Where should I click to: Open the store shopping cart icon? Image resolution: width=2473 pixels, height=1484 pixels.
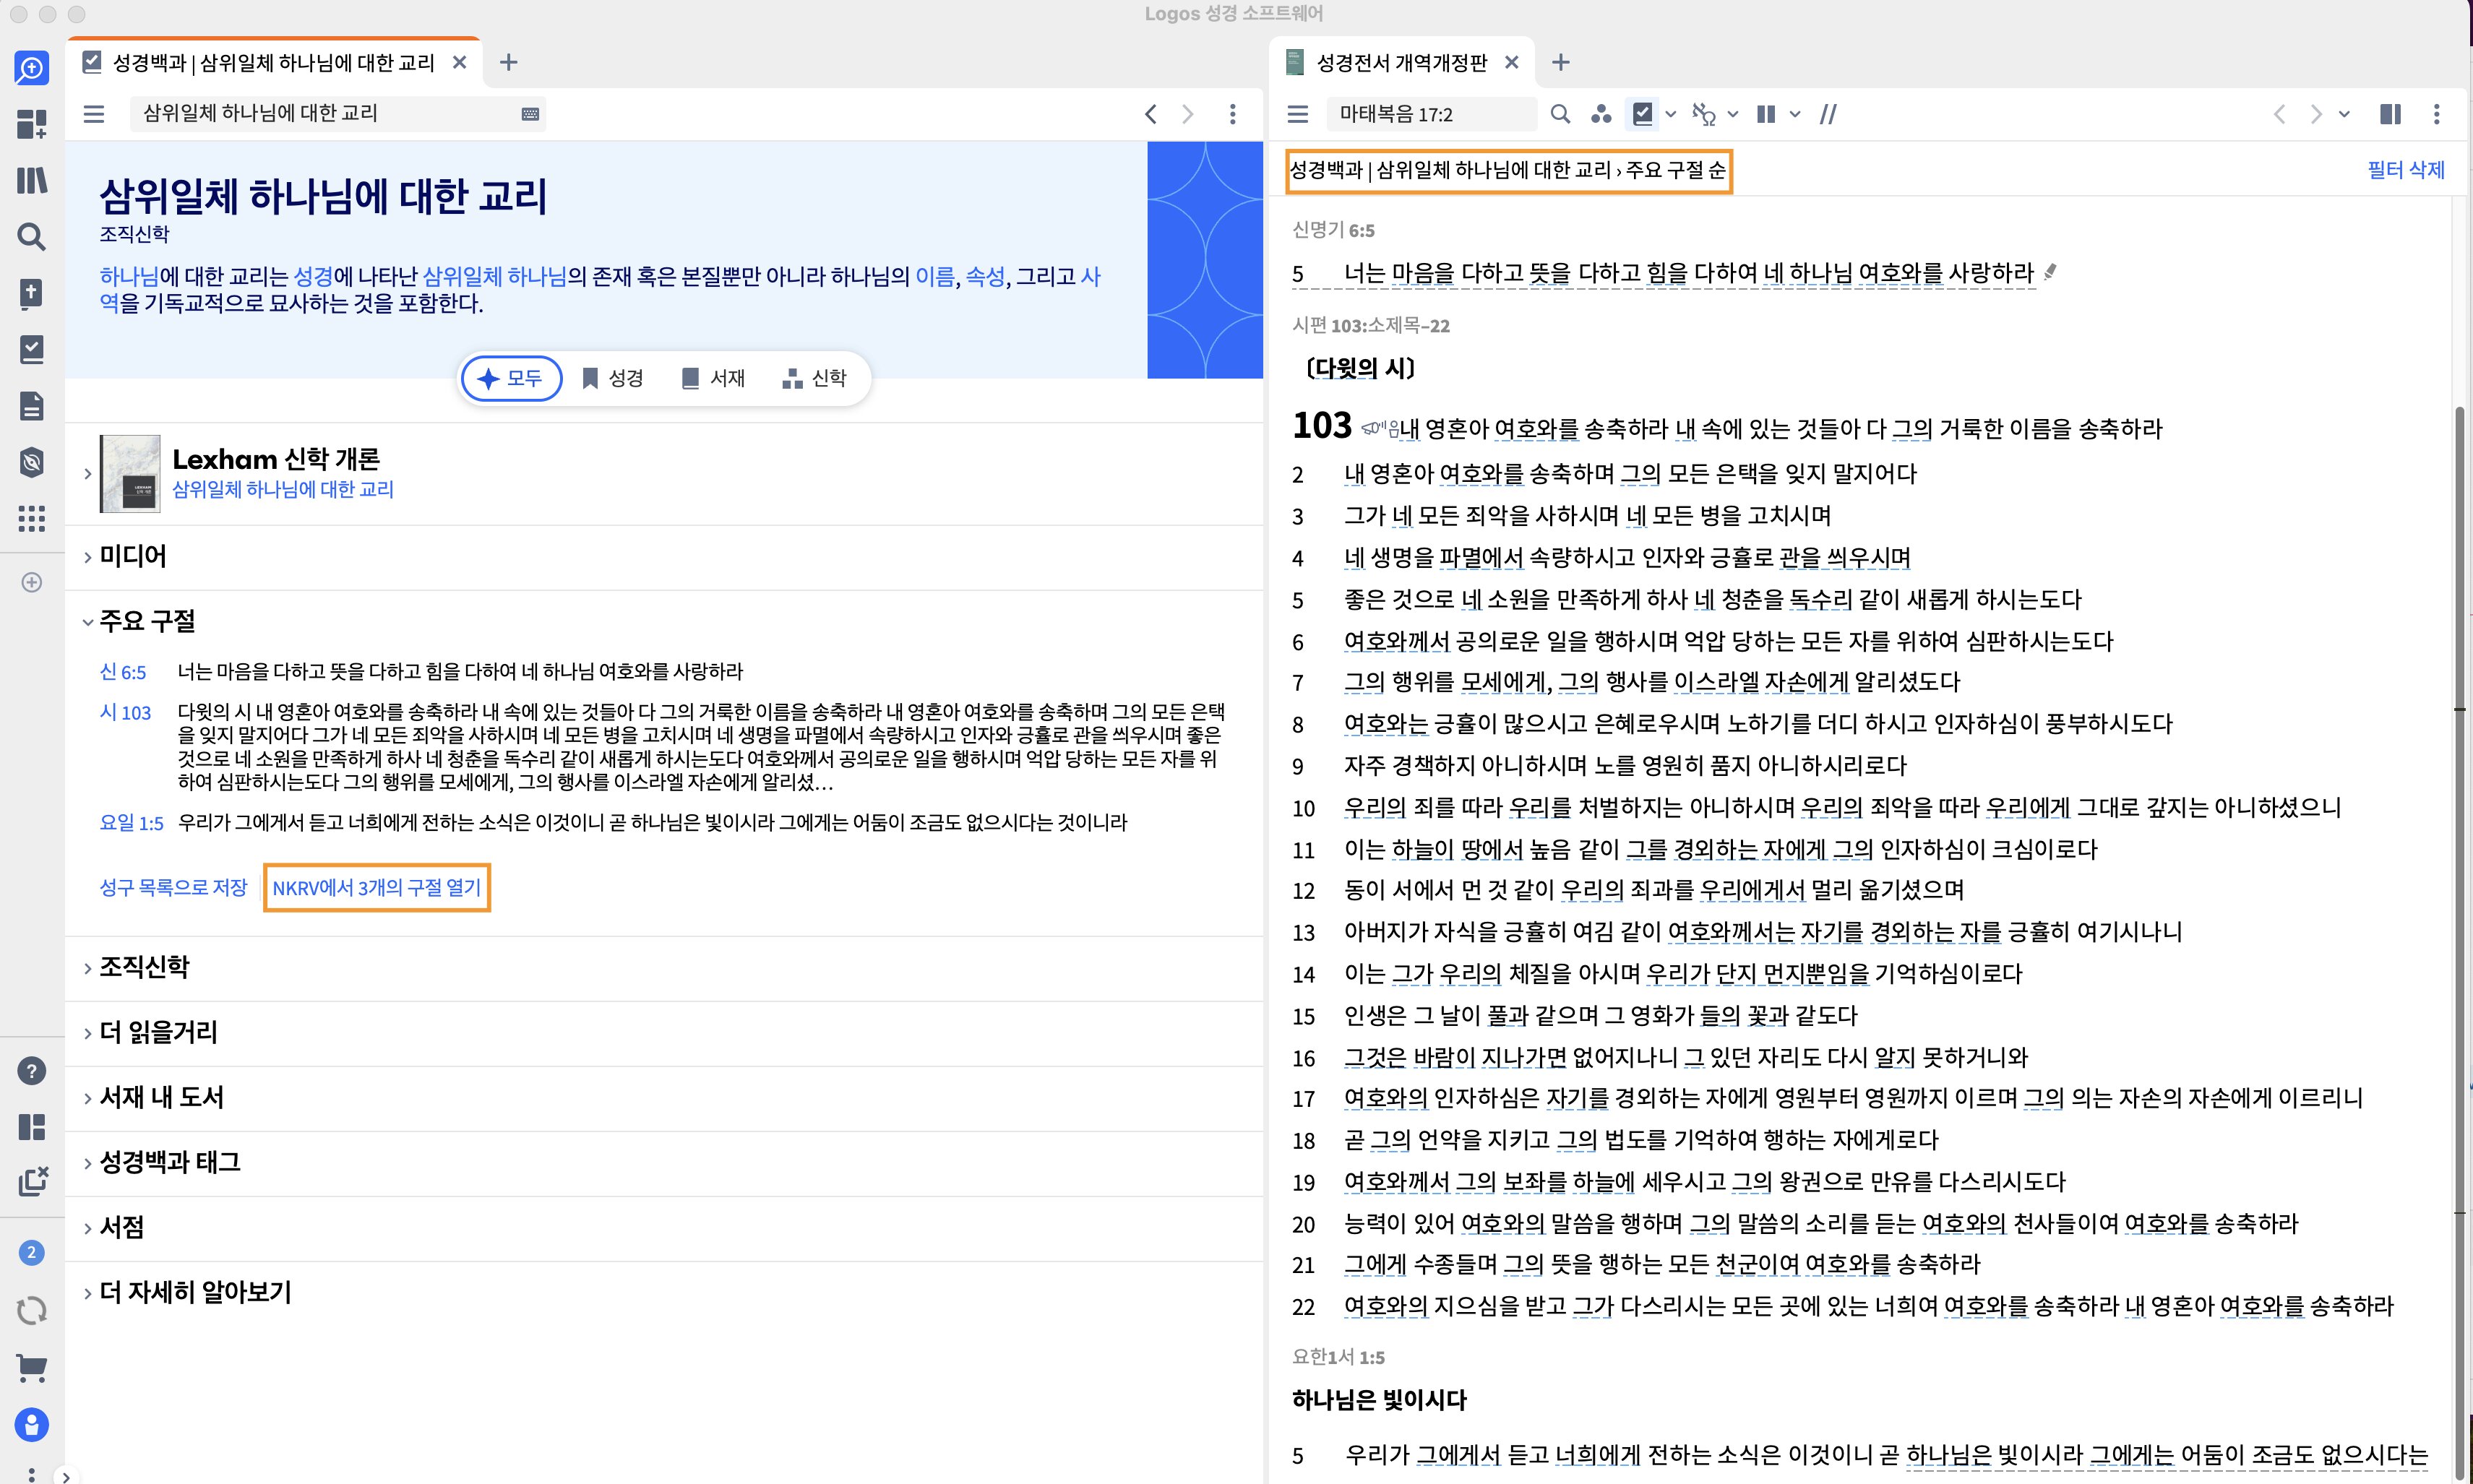coord(32,1368)
